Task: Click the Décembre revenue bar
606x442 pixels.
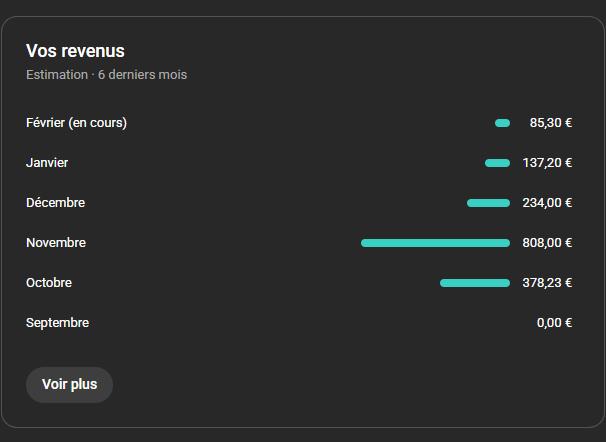Action: pos(488,203)
